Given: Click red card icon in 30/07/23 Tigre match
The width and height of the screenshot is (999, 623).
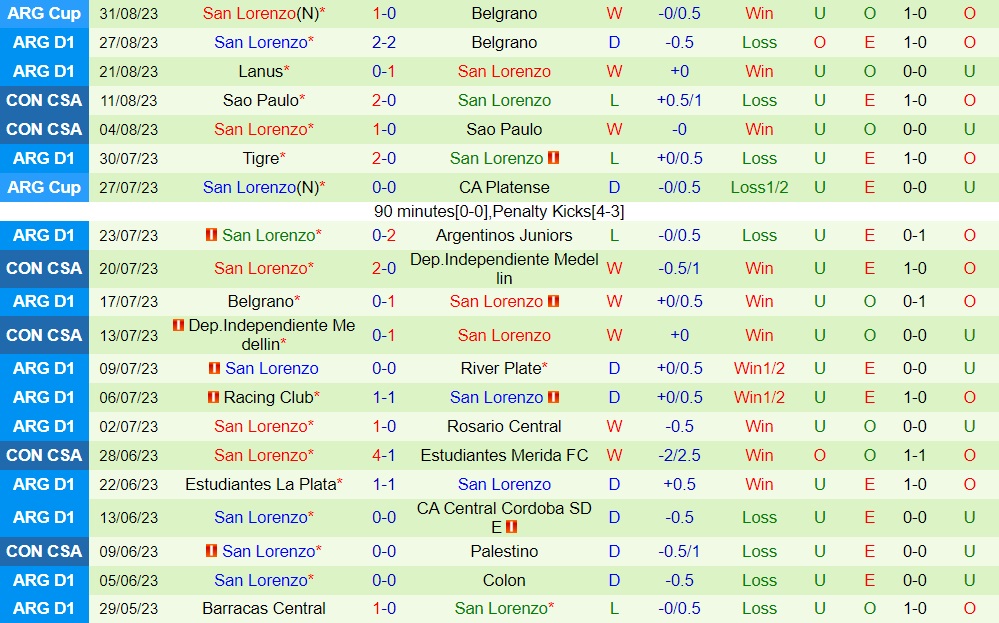Looking at the screenshot, I should [553, 158].
